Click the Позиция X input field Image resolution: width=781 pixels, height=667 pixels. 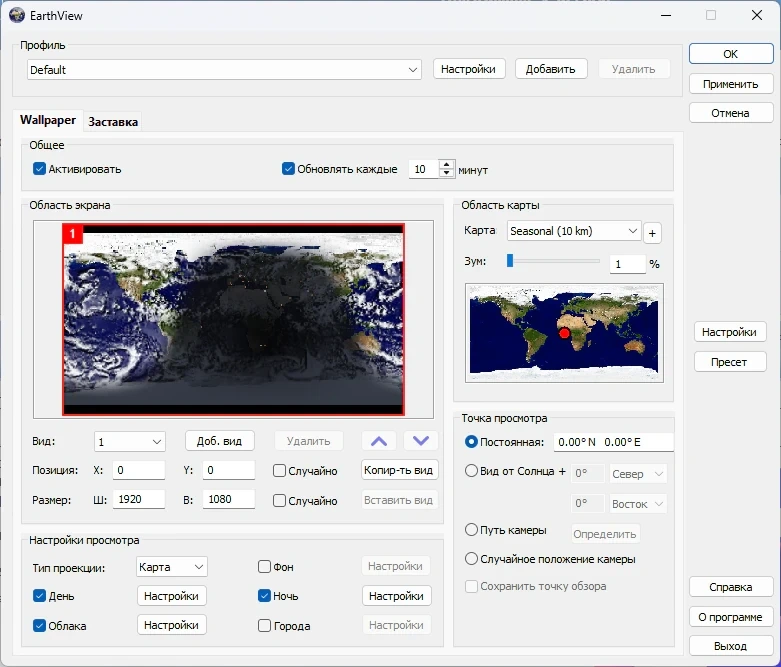[138, 470]
